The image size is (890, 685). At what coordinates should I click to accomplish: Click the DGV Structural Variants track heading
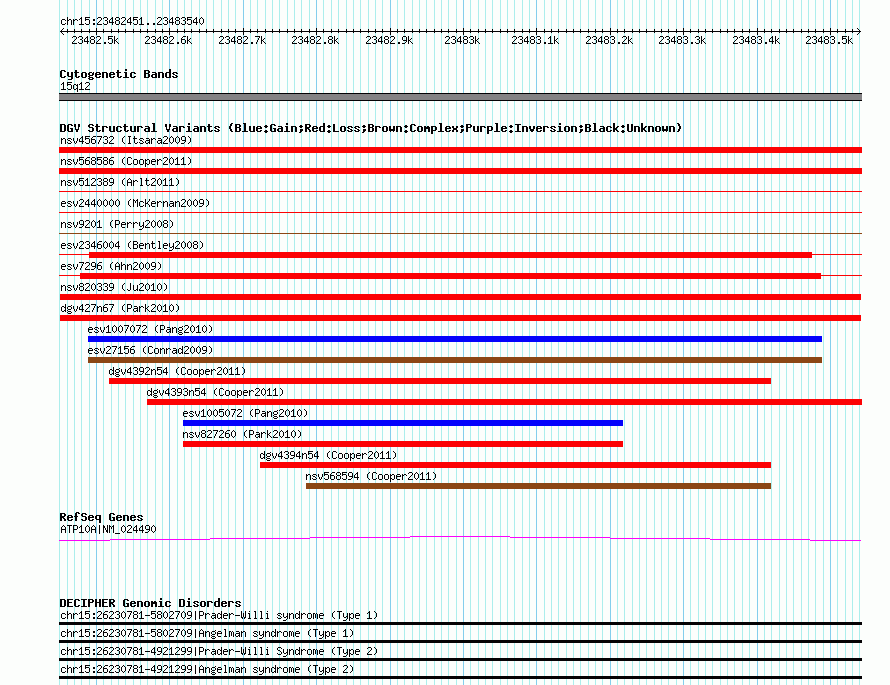(x=370, y=128)
